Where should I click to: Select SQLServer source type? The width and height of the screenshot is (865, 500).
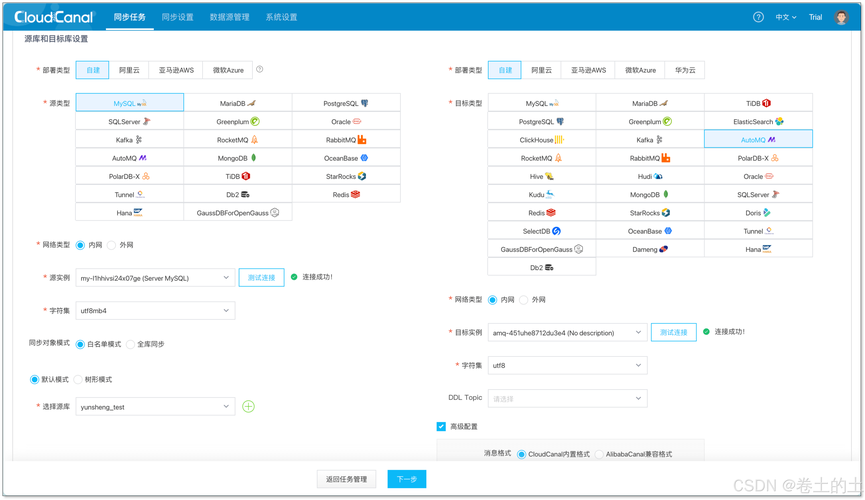130,121
